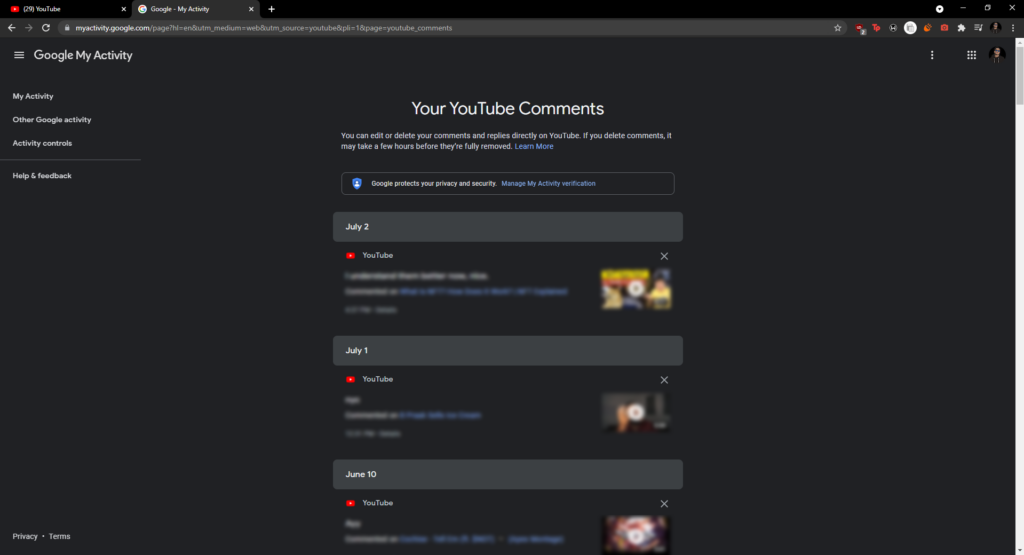Play the July 1 video thumbnail
Image resolution: width=1024 pixels, height=555 pixels.
tap(635, 413)
